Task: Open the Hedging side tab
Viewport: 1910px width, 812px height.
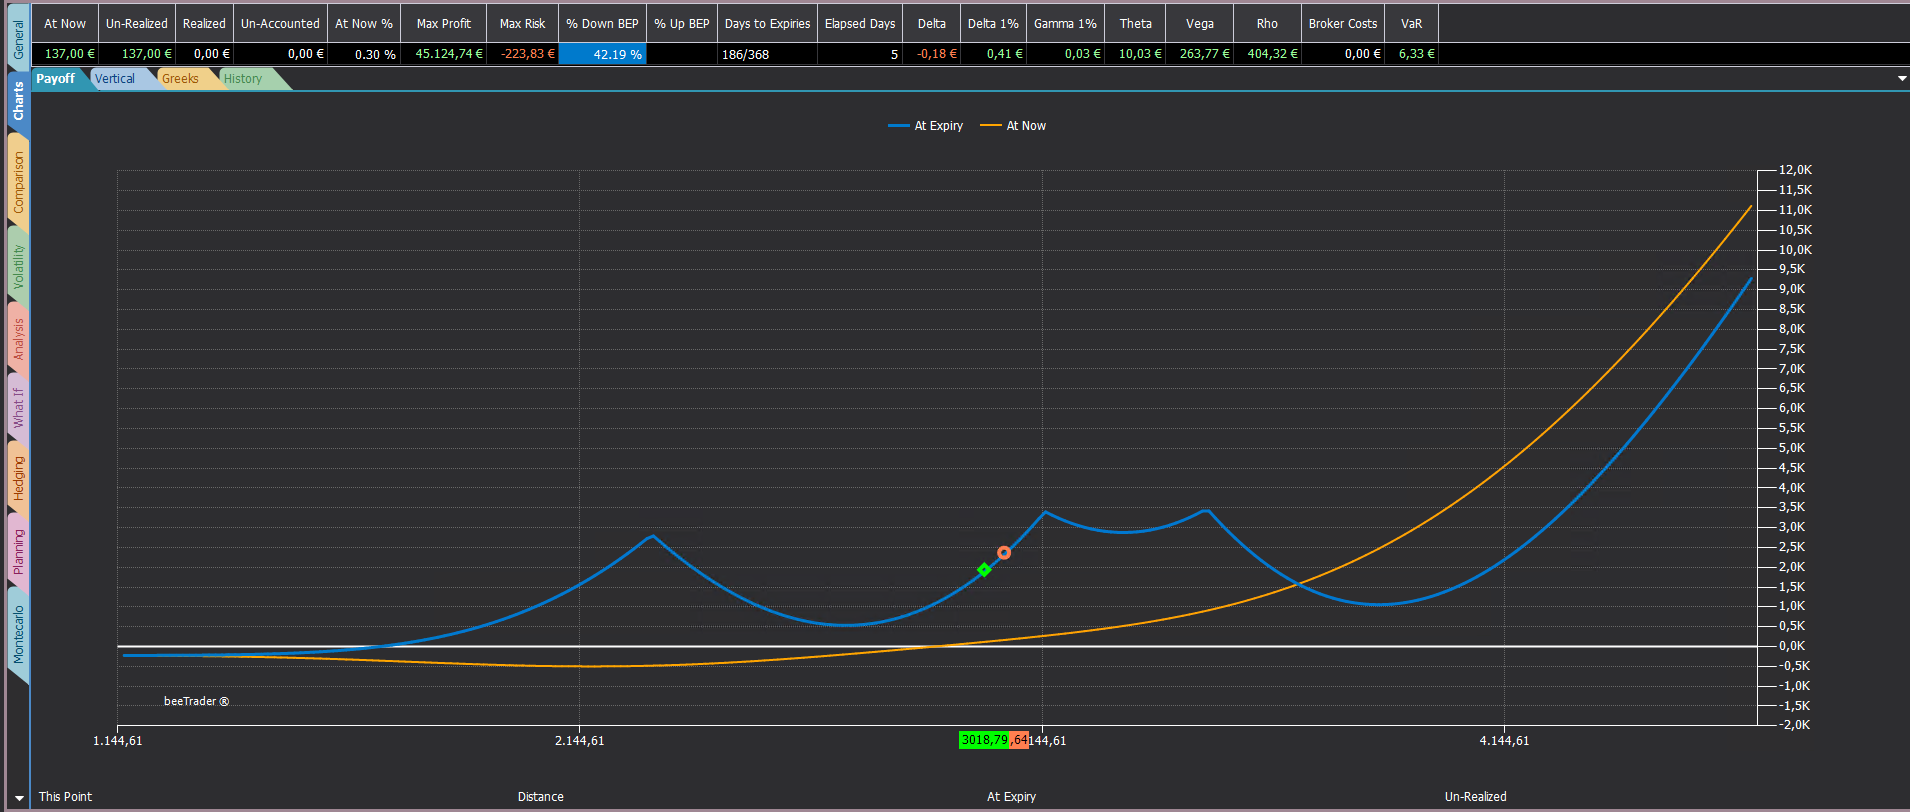Action: [x=18, y=478]
